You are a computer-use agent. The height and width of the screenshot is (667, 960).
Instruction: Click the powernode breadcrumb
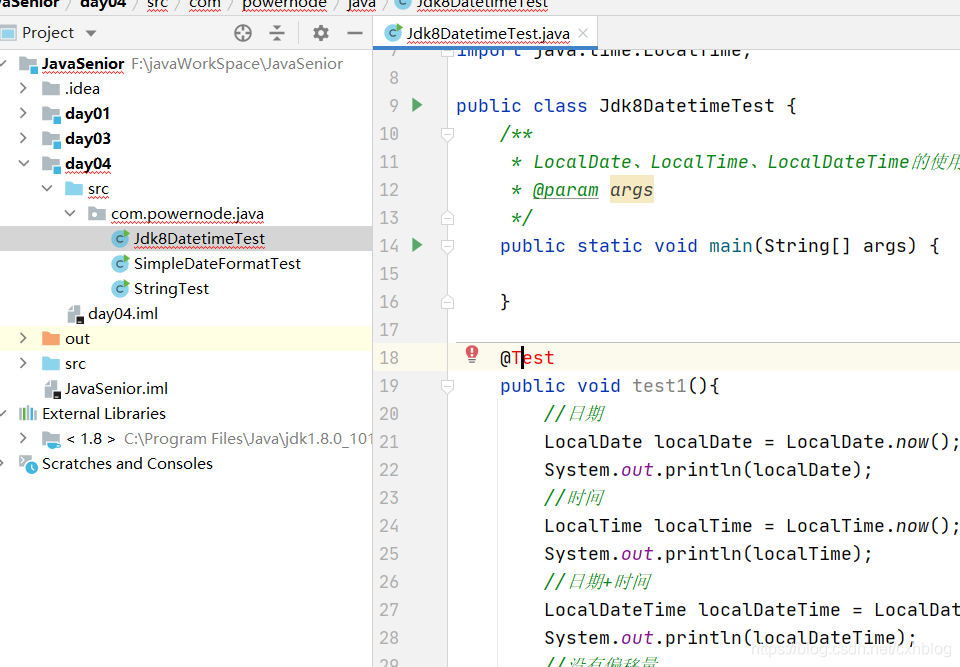click(284, 4)
